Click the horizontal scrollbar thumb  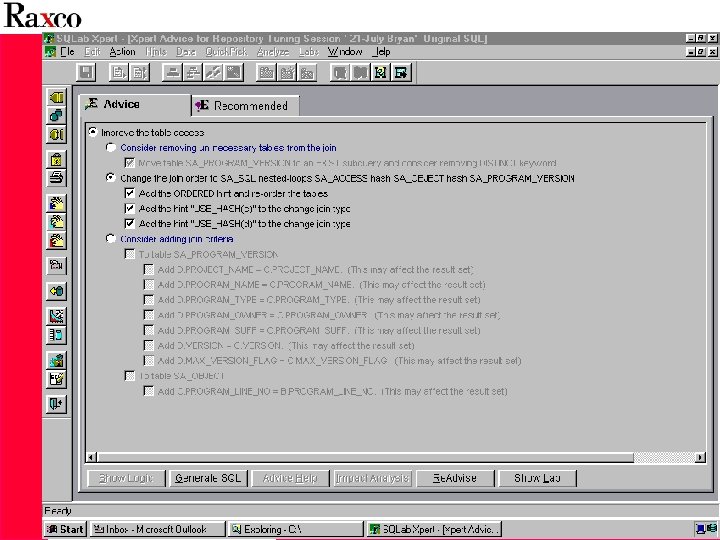point(366,457)
